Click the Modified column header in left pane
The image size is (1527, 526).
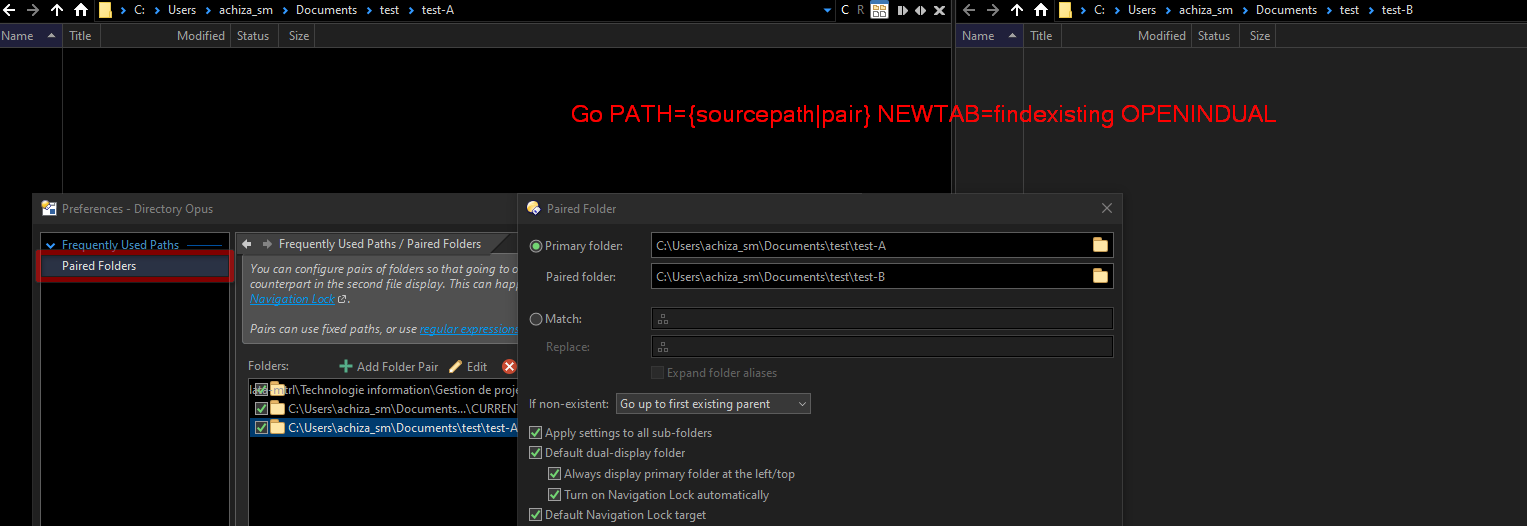200,36
